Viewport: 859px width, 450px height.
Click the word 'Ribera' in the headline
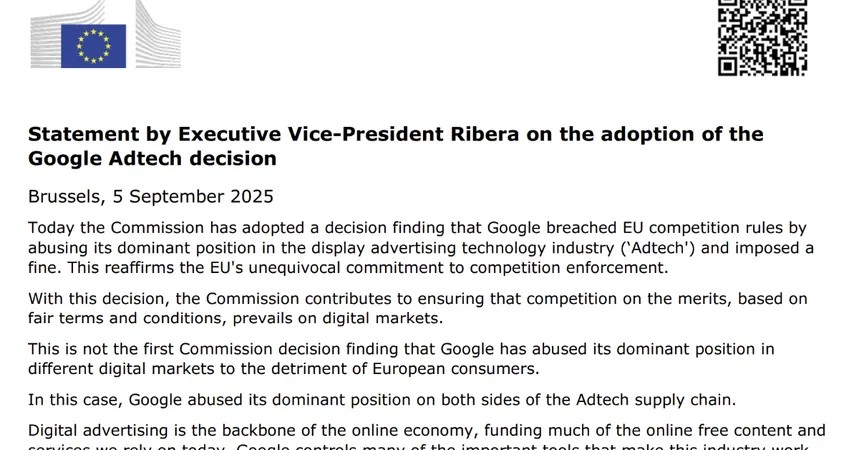point(484,134)
